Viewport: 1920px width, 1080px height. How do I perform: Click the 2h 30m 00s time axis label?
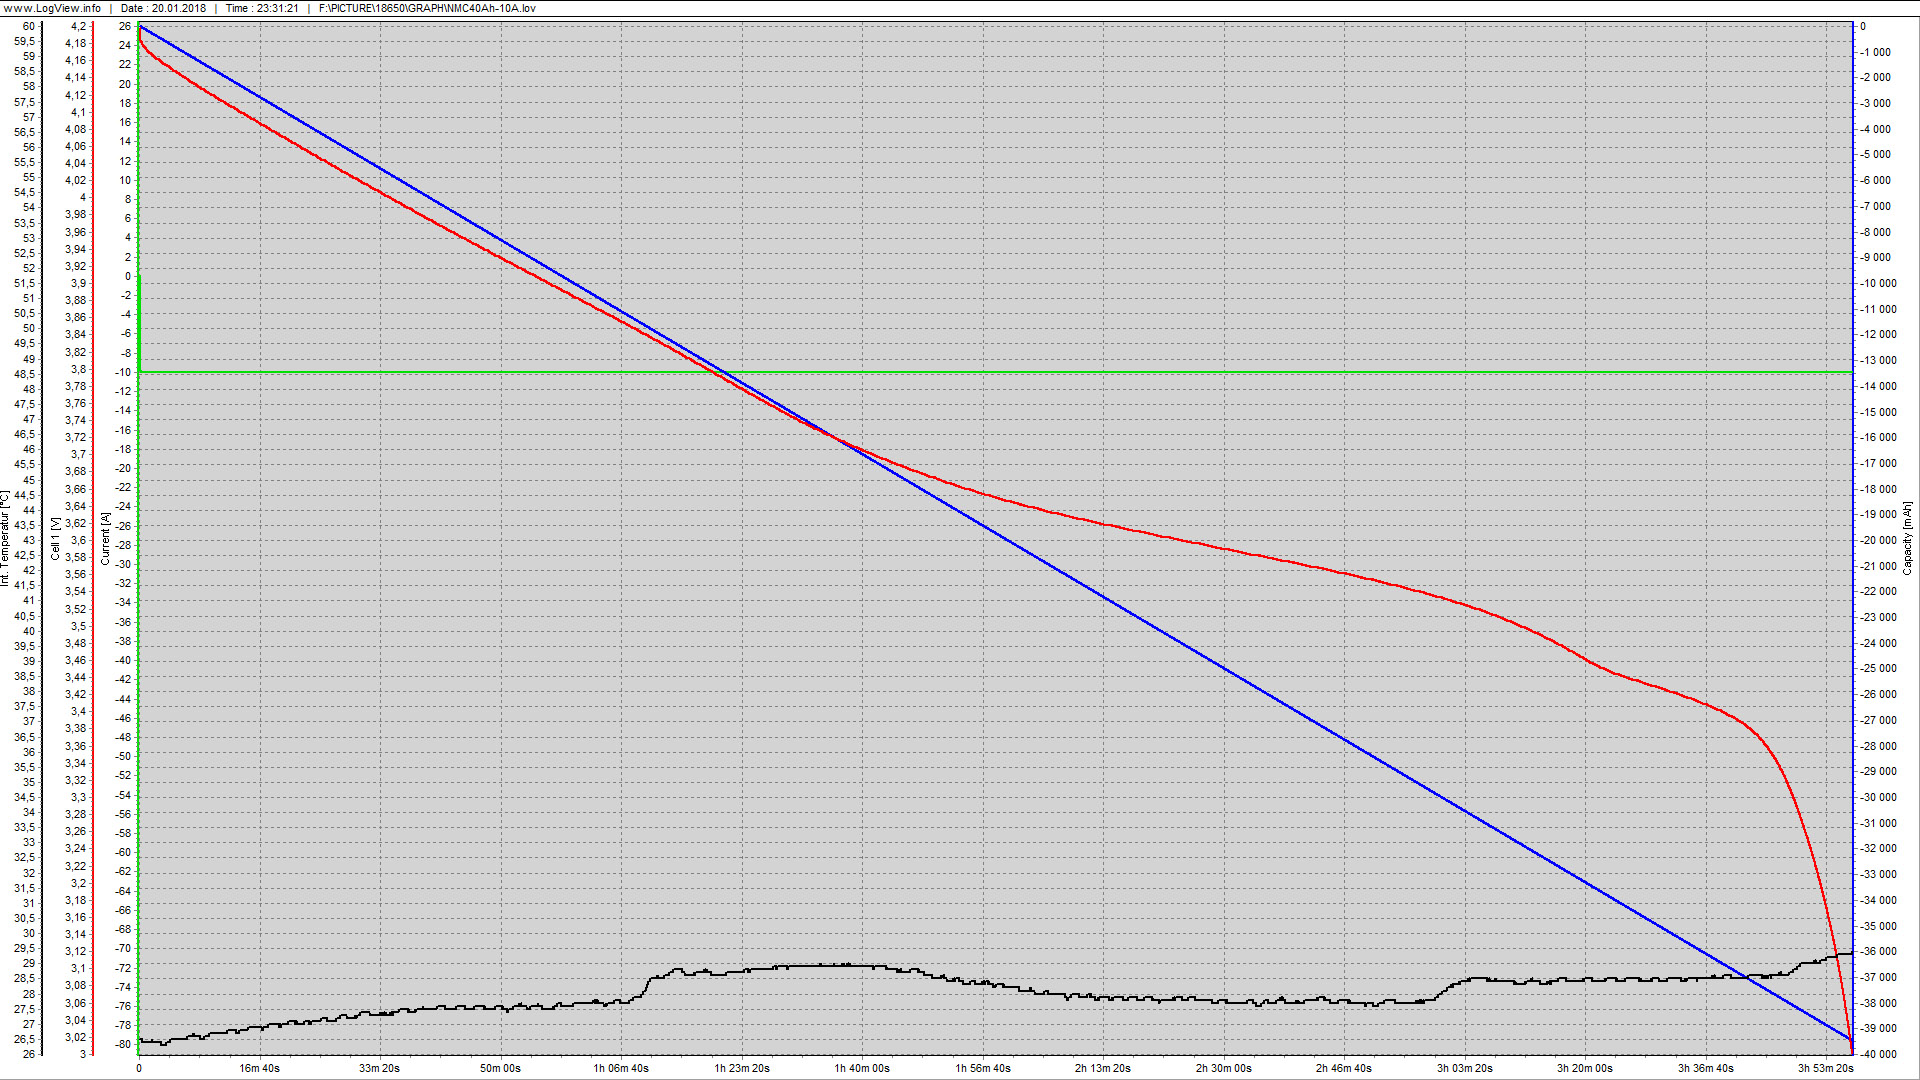(x=1224, y=1068)
